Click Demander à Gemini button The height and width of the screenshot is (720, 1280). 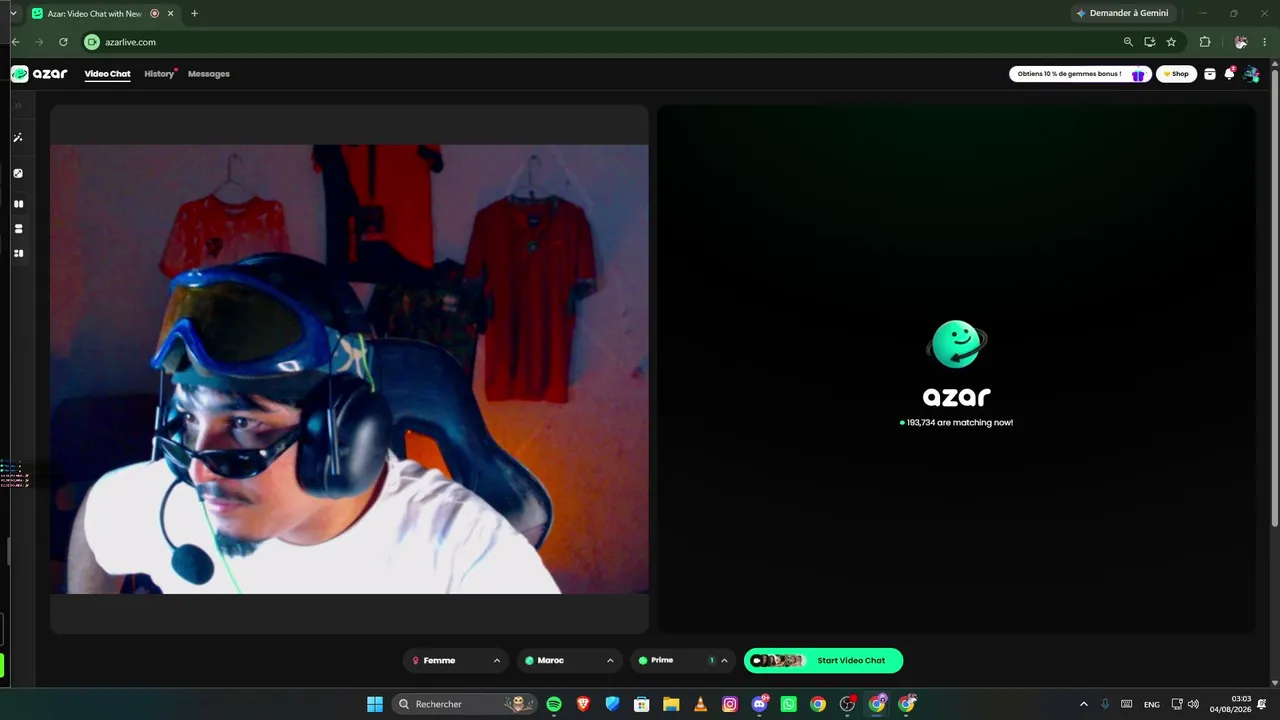point(1122,14)
